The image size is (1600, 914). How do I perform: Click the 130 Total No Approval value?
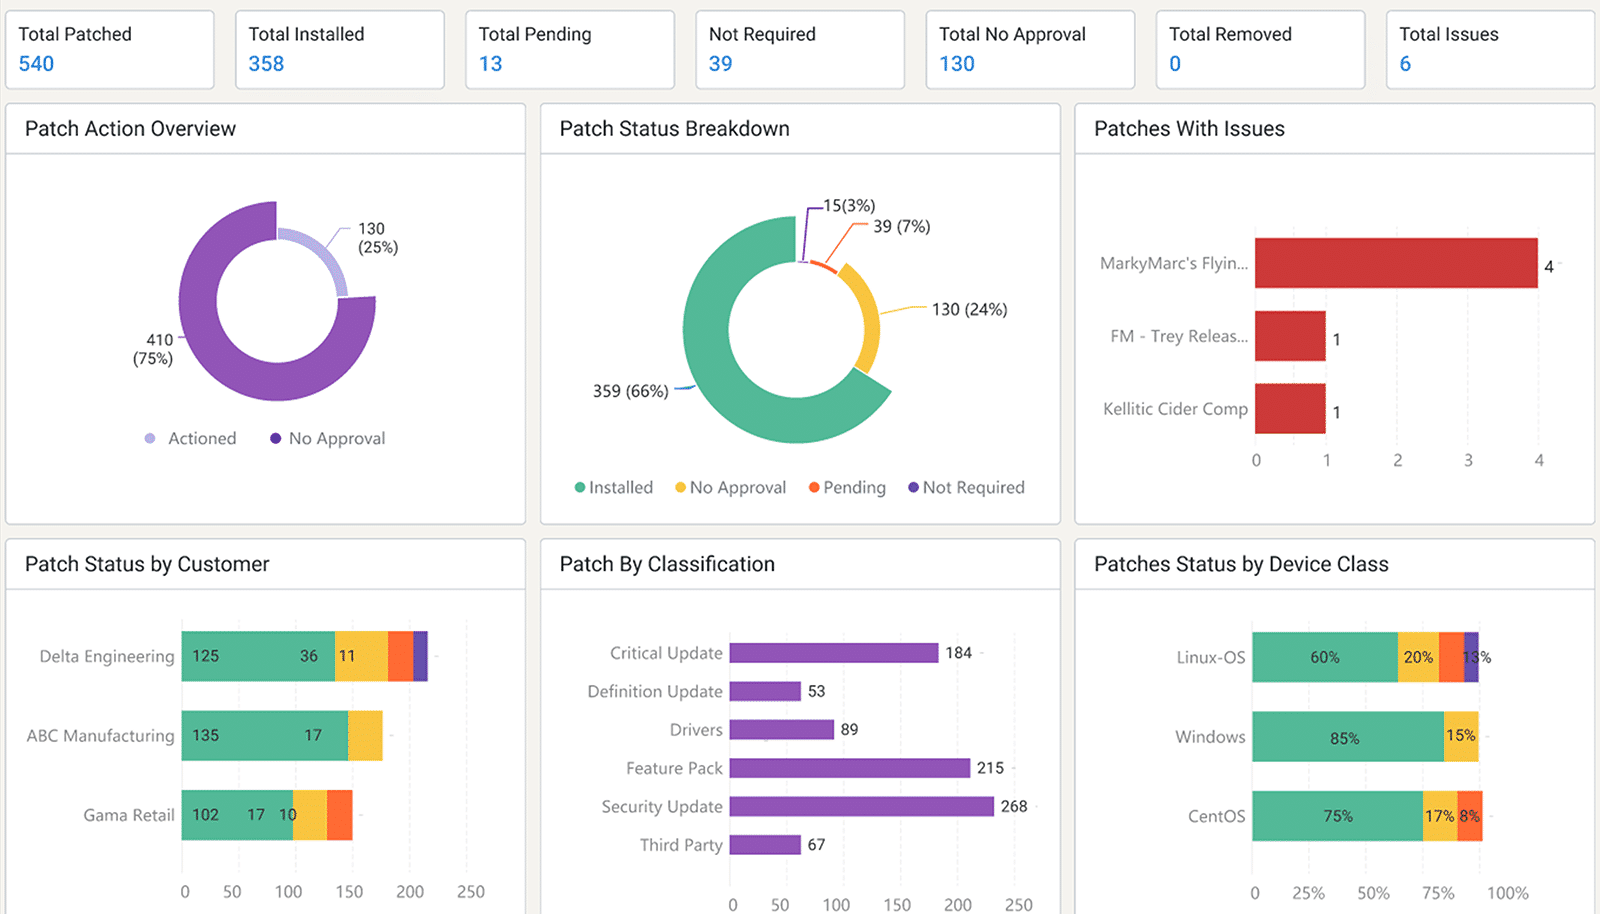click(x=957, y=63)
